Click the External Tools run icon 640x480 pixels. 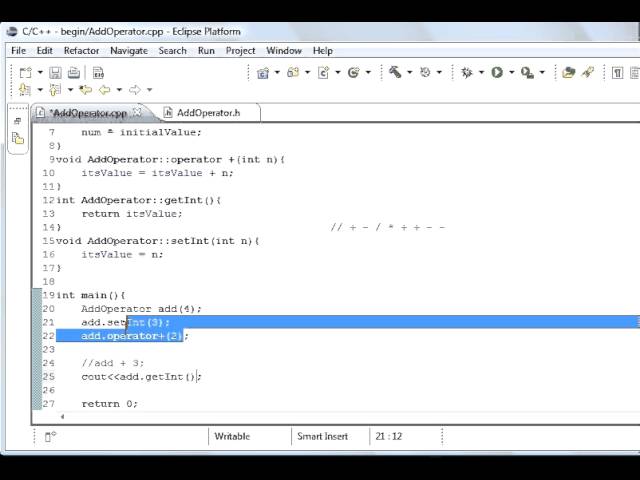(527, 73)
